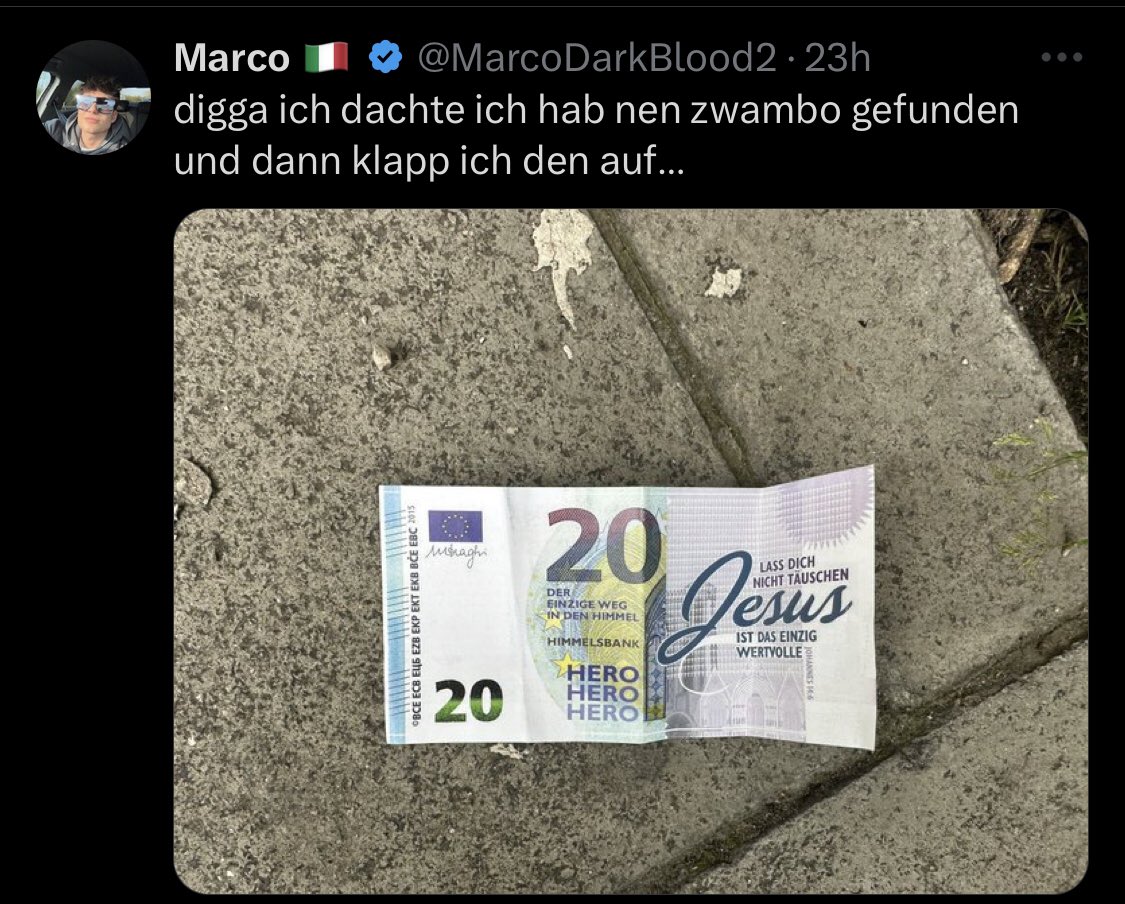Click the 23h timestamp of the tweet
1125x904 pixels.
pyautogui.click(x=838, y=57)
